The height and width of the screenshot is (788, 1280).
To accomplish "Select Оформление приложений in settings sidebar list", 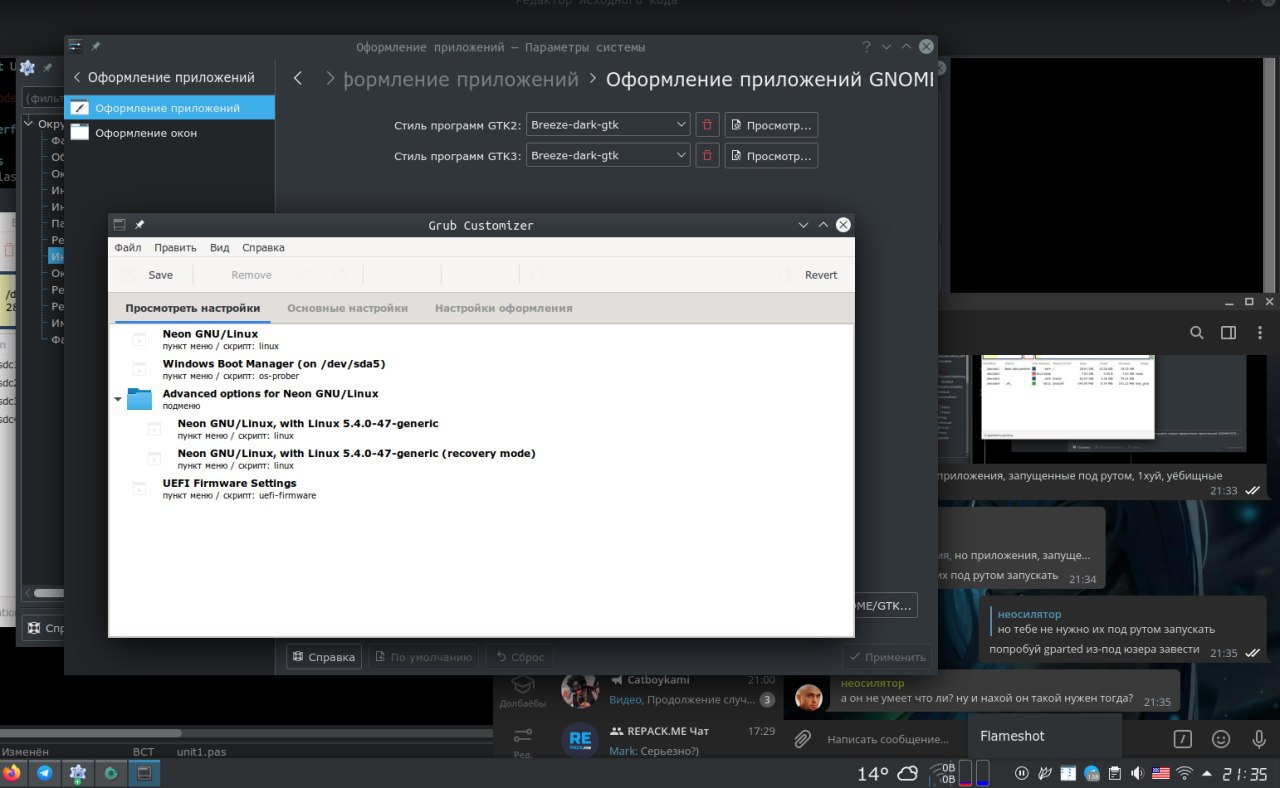I will click(169, 108).
